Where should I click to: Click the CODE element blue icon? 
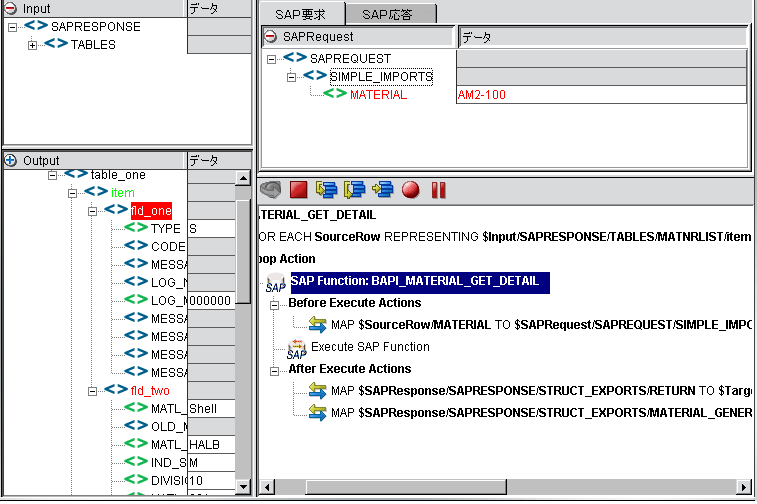point(136,245)
